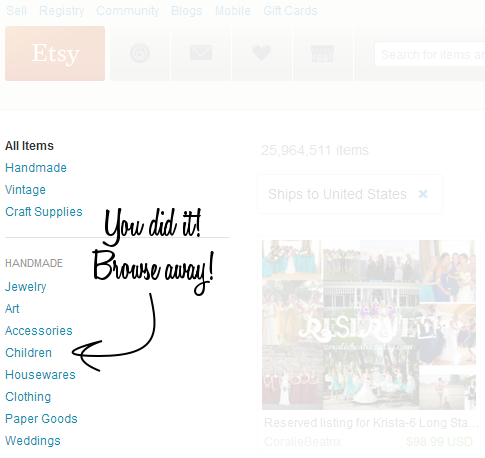Browse the Handmade category
This screenshot has width=485, height=458.
point(36,168)
